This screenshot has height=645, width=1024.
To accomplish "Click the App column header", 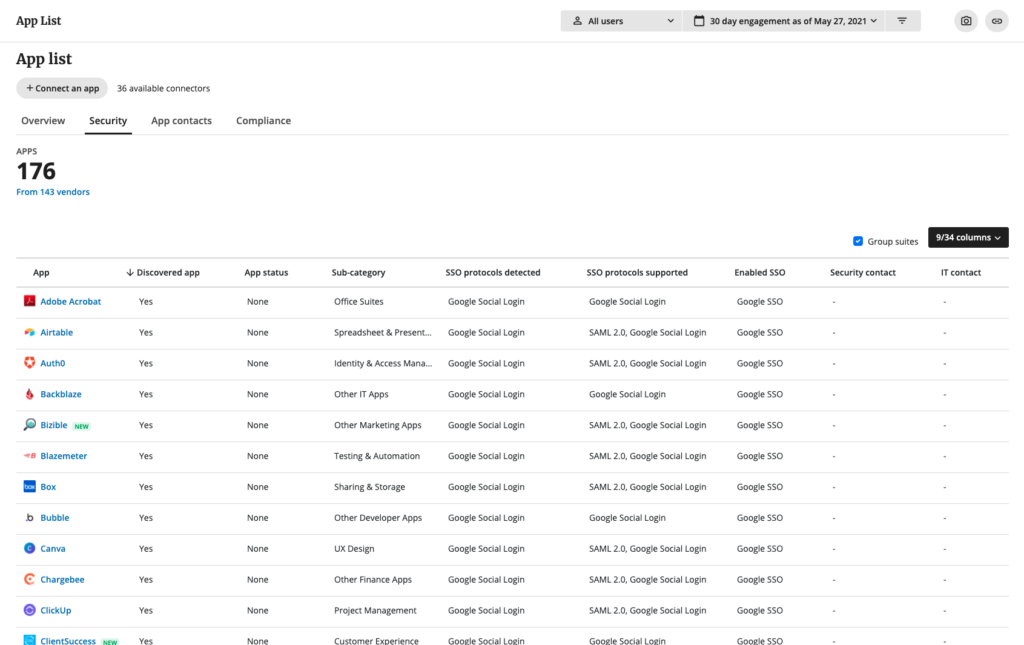I will pyautogui.click(x=41, y=273).
